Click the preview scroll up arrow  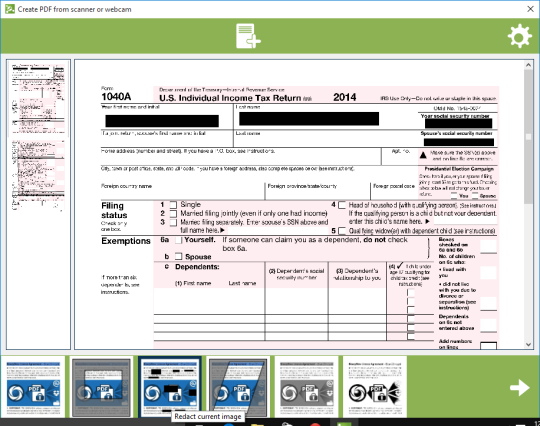pos(529,65)
